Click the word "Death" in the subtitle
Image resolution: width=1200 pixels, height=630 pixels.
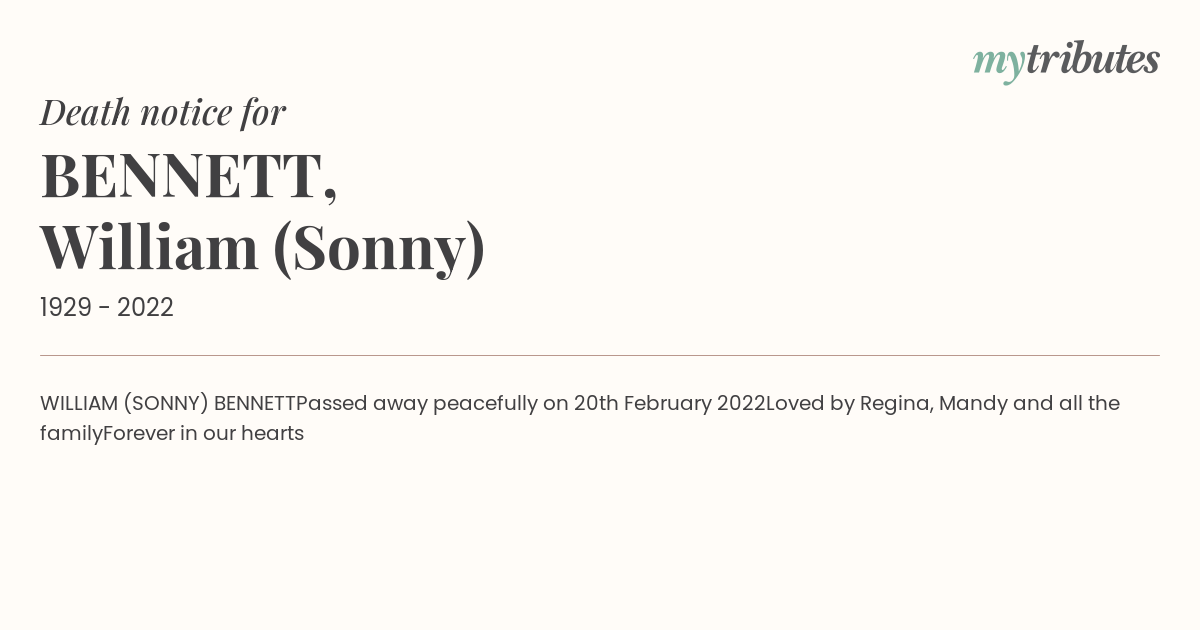pos(85,112)
